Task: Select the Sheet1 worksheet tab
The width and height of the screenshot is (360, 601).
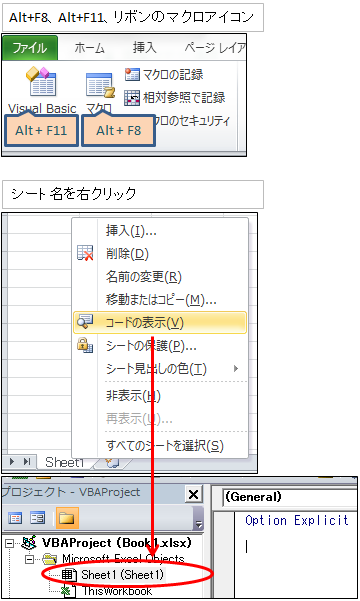Action: (x=64, y=462)
